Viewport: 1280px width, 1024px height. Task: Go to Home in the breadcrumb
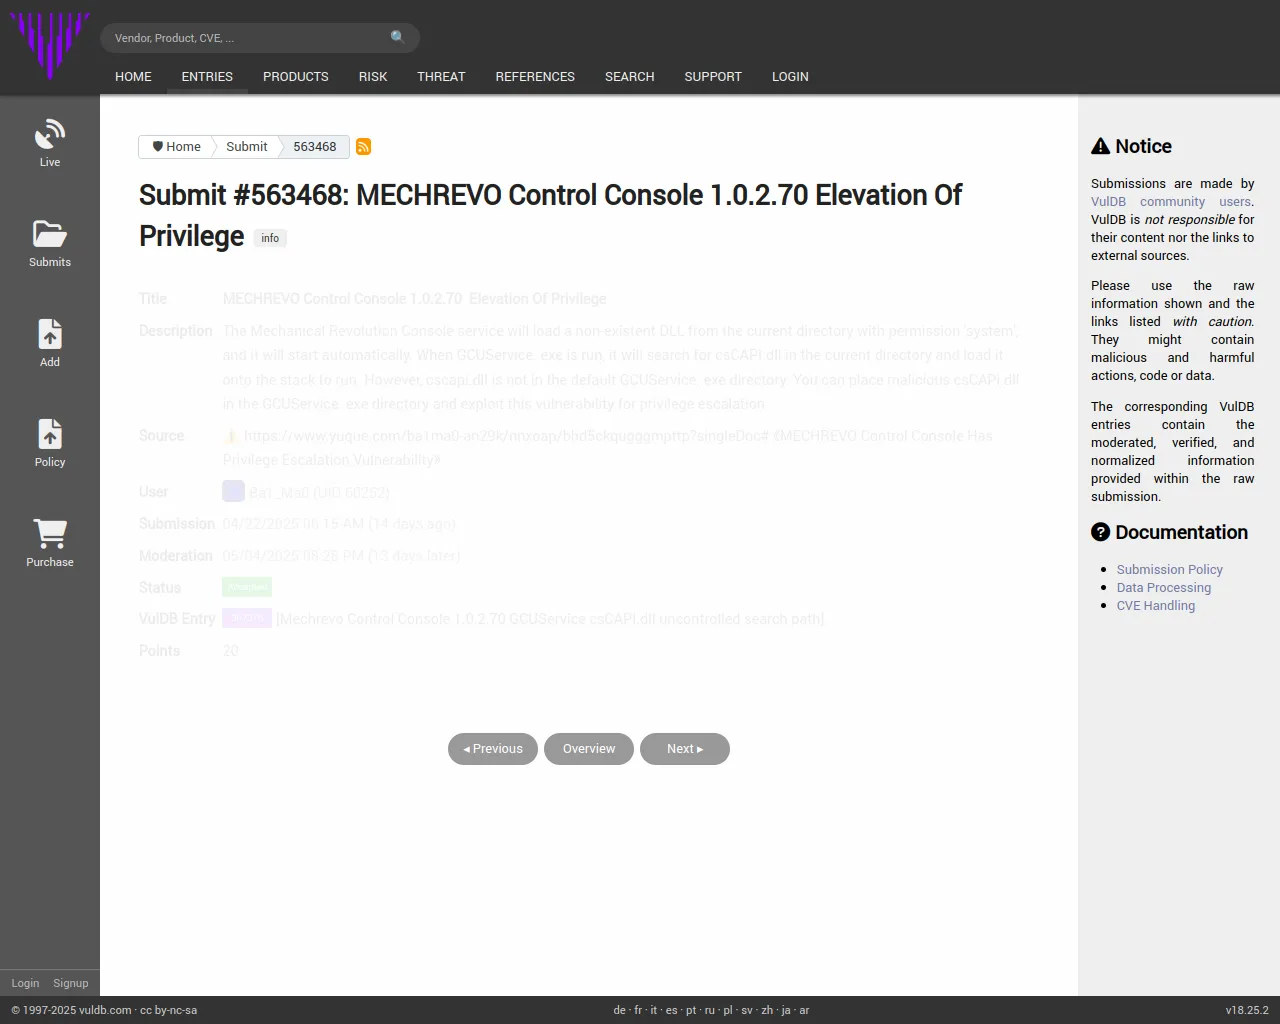[x=176, y=147]
